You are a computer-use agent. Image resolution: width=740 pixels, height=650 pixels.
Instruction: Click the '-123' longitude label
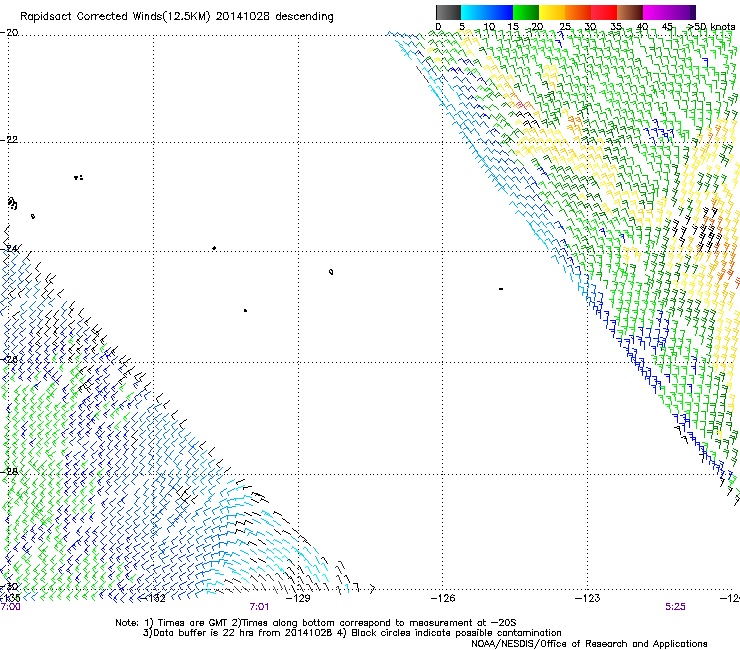tap(588, 599)
